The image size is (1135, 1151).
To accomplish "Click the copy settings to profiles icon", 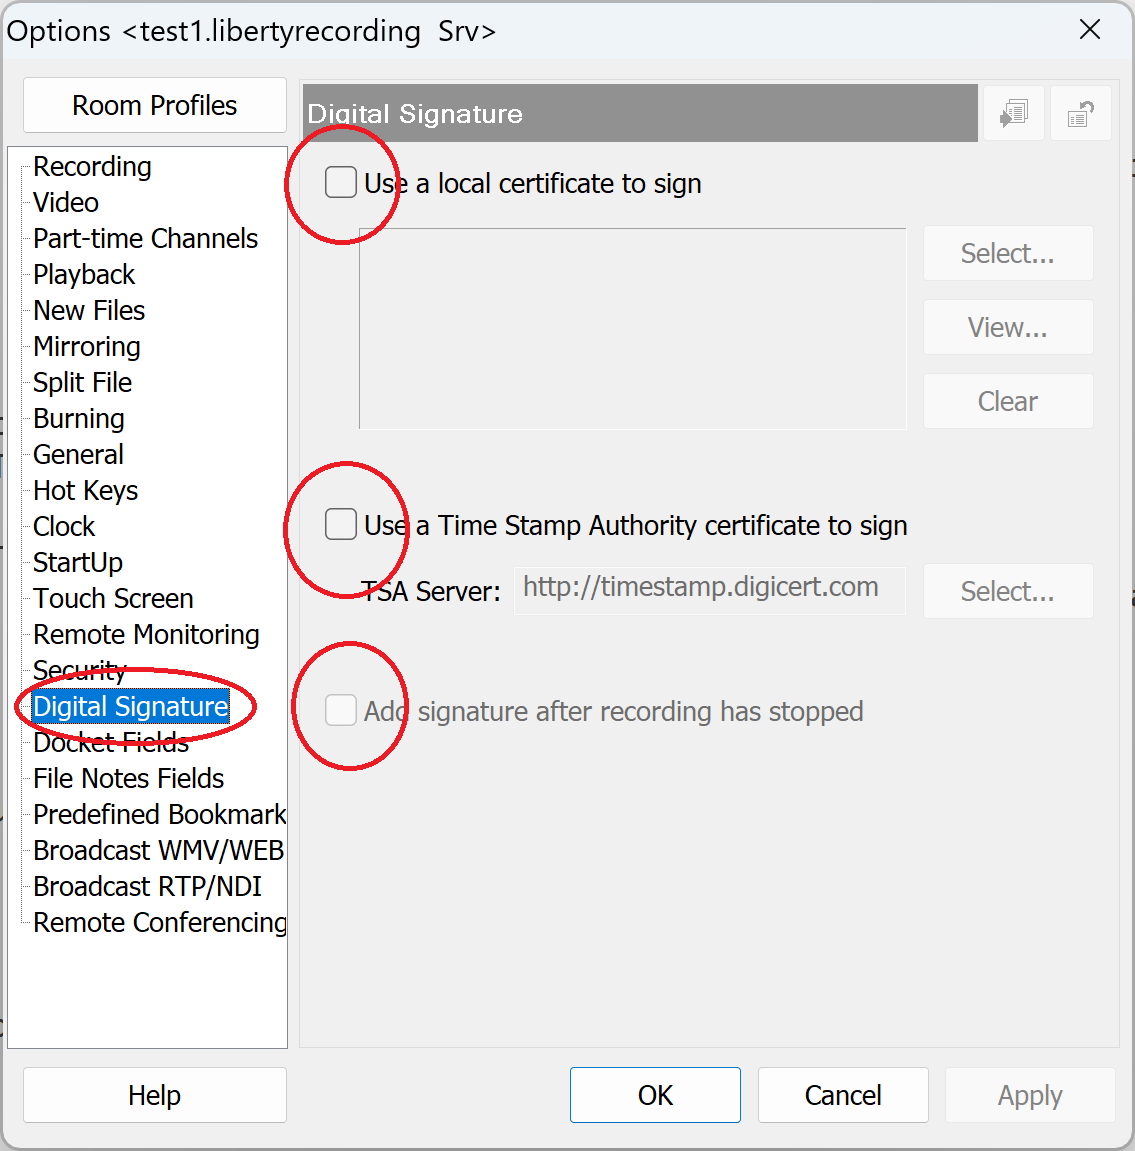I will click(1013, 113).
